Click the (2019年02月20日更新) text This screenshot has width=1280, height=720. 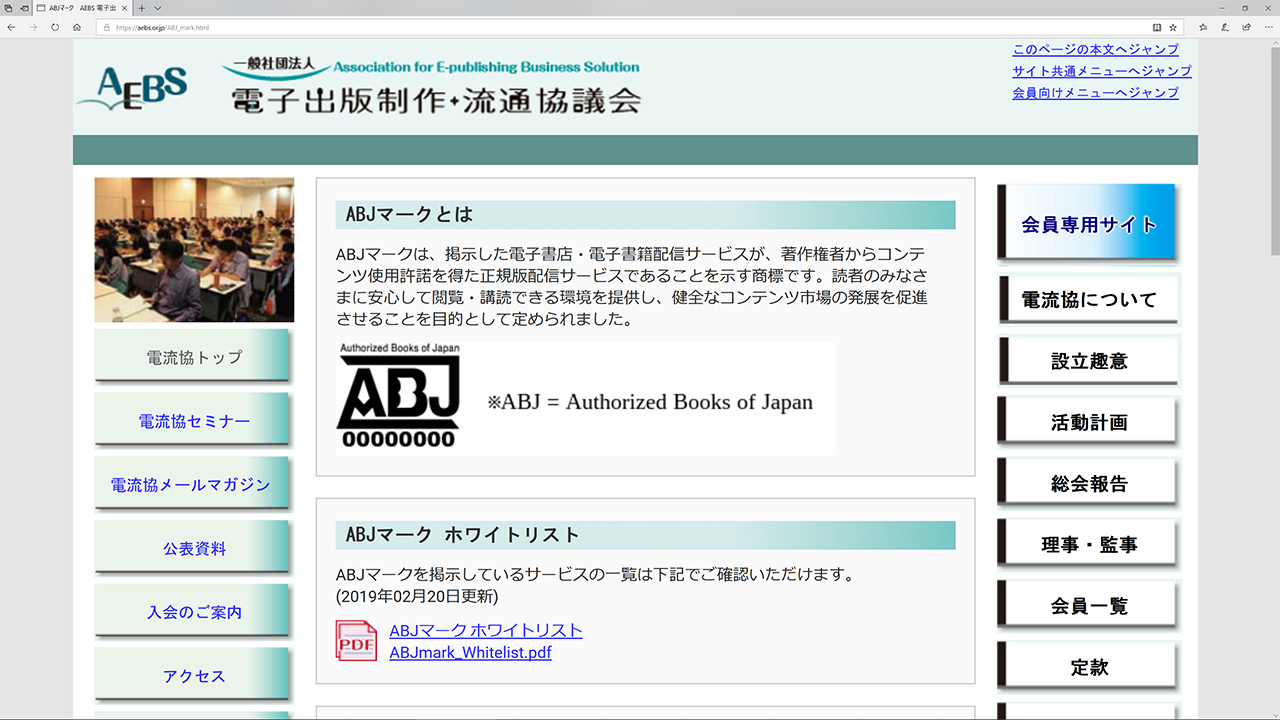[417, 596]
